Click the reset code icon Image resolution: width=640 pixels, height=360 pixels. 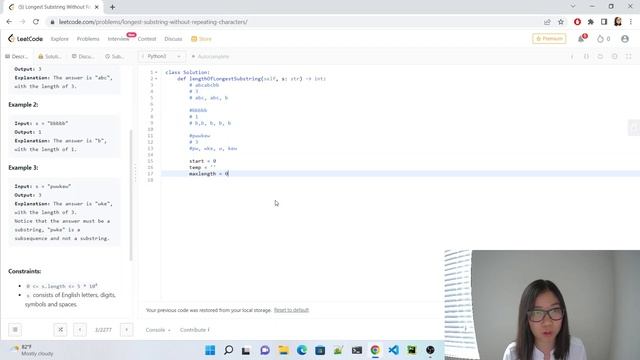click(600, 56)
